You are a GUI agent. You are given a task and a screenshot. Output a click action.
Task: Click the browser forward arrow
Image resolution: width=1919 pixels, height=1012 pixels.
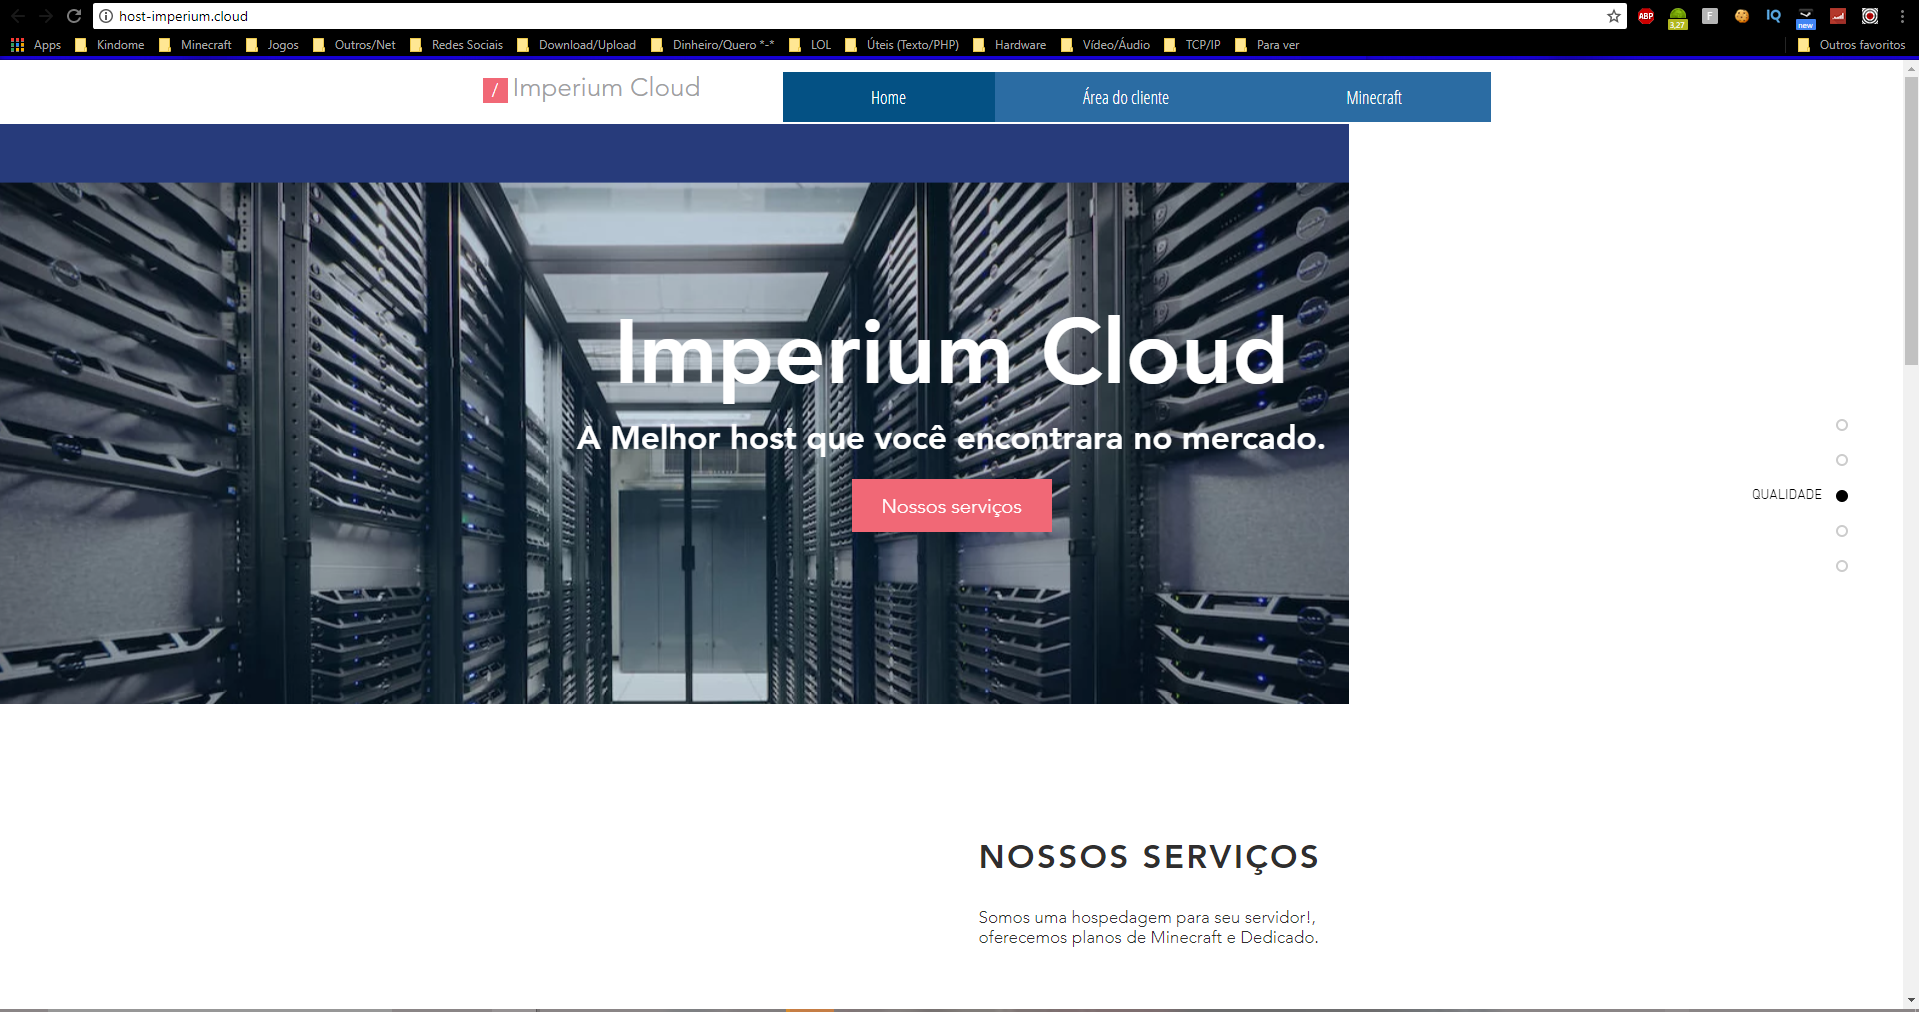tap(46, 16)
